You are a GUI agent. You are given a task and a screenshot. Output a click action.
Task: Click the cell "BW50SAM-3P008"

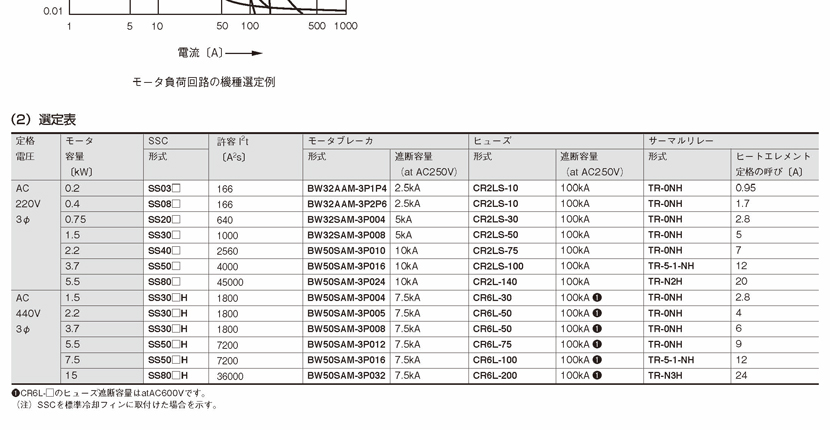pyautogui.click(x=346, y=329)
